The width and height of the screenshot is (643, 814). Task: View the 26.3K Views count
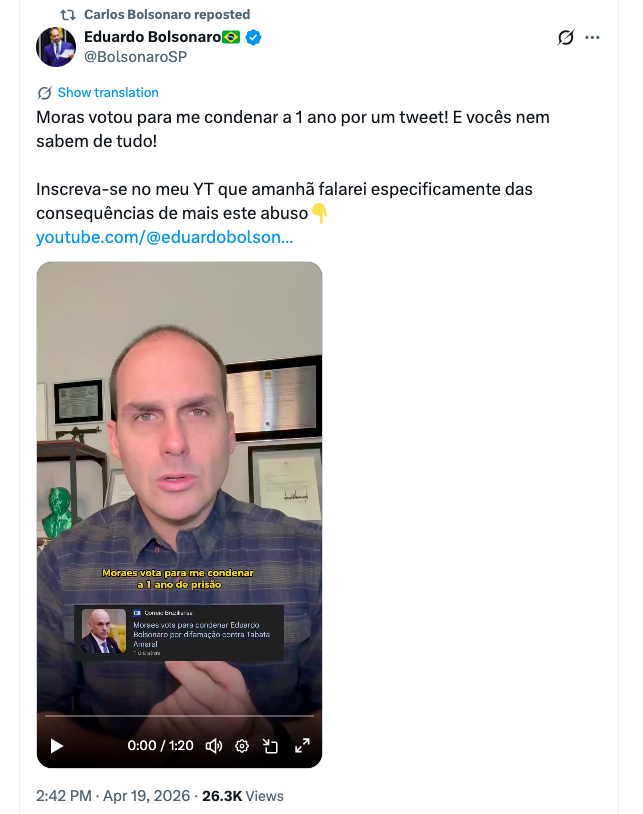tap(243, 796)
